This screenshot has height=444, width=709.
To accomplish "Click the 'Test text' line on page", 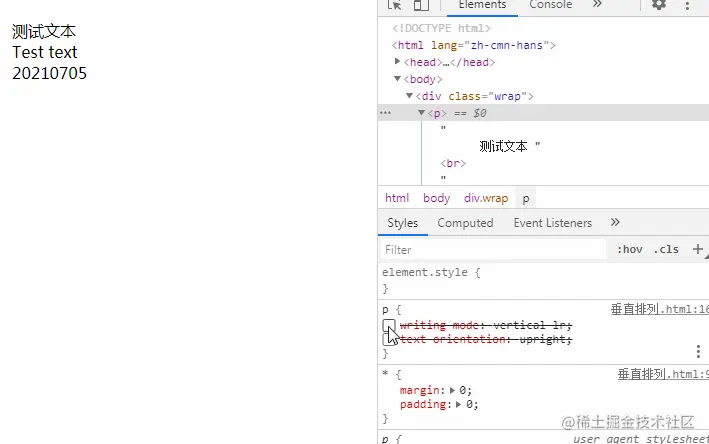I will (45, 52).
